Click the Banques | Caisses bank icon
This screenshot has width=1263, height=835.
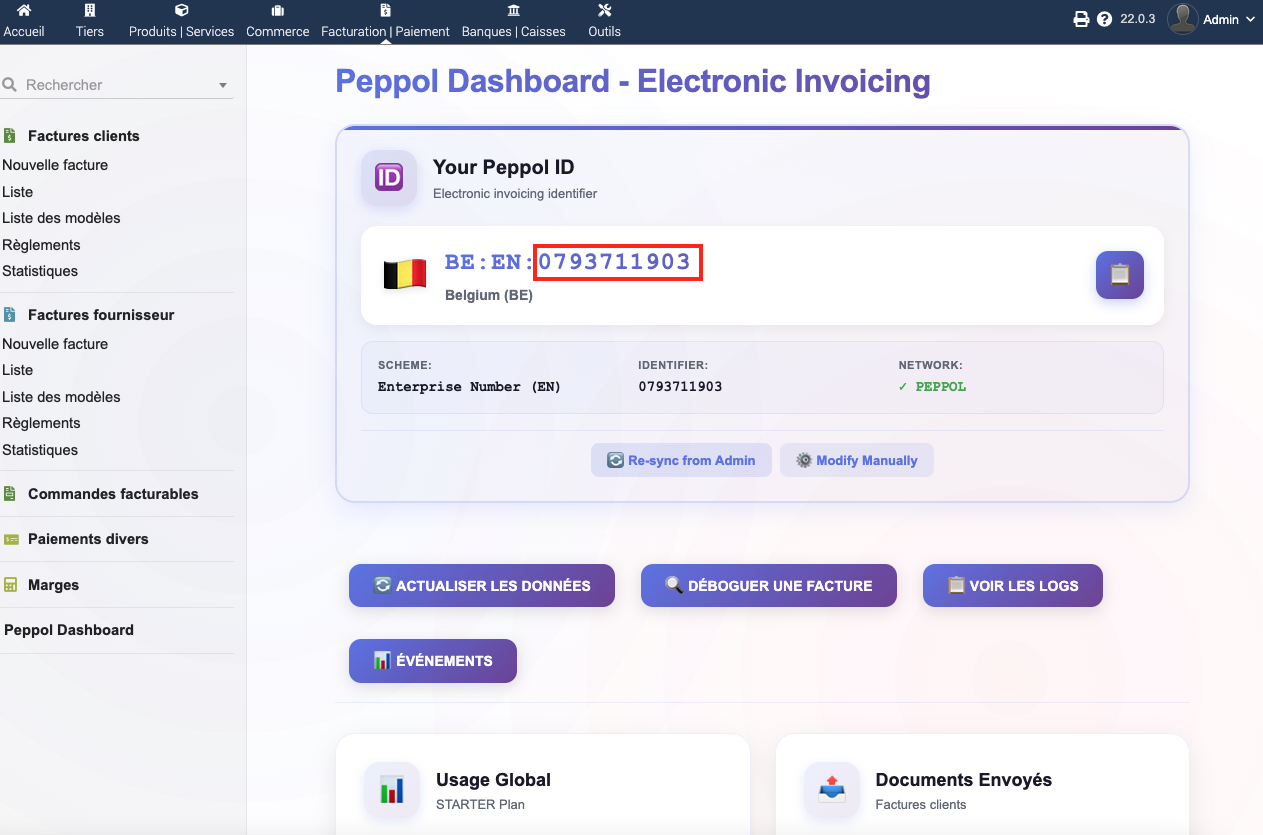point(513,11)
